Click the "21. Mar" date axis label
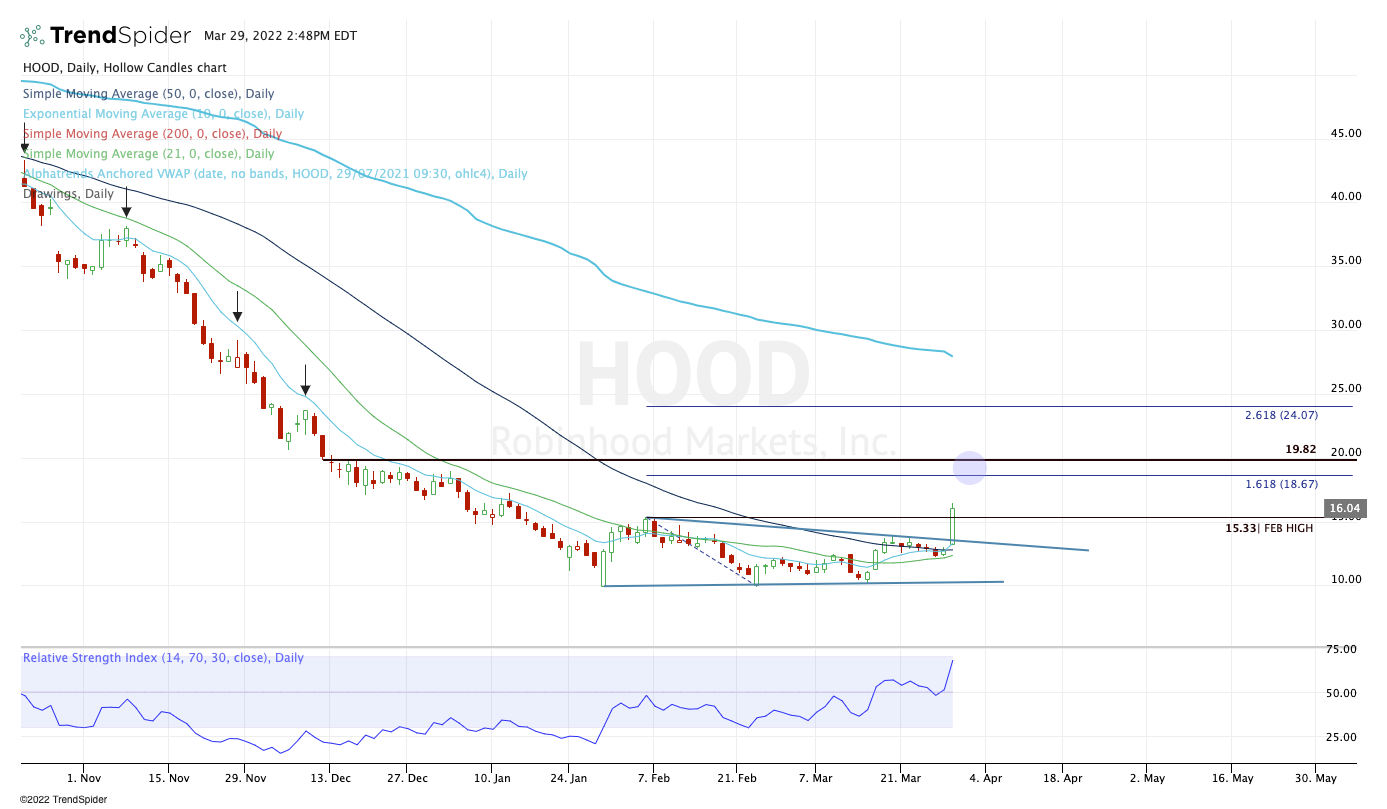Viewport: 1387px width, 809px height. point(899,778)
